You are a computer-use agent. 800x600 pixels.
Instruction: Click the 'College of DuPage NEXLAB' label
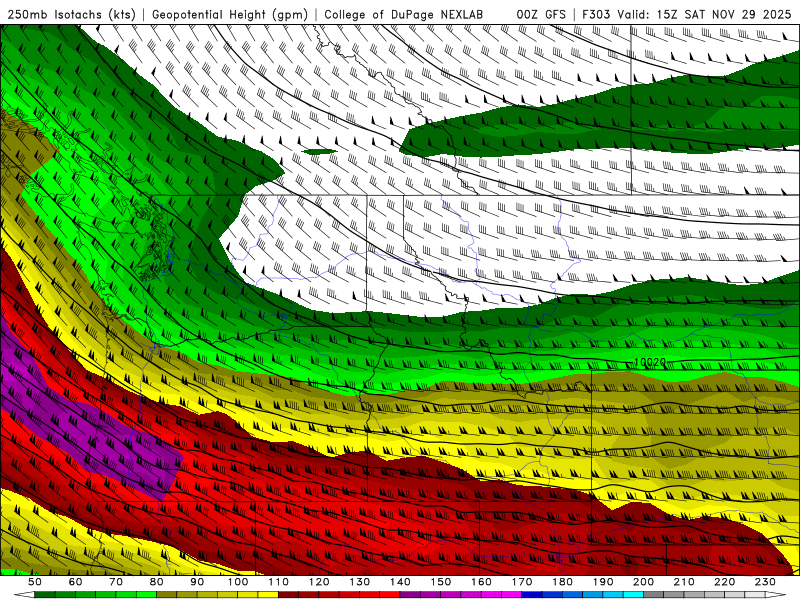(x=403, y=14)
